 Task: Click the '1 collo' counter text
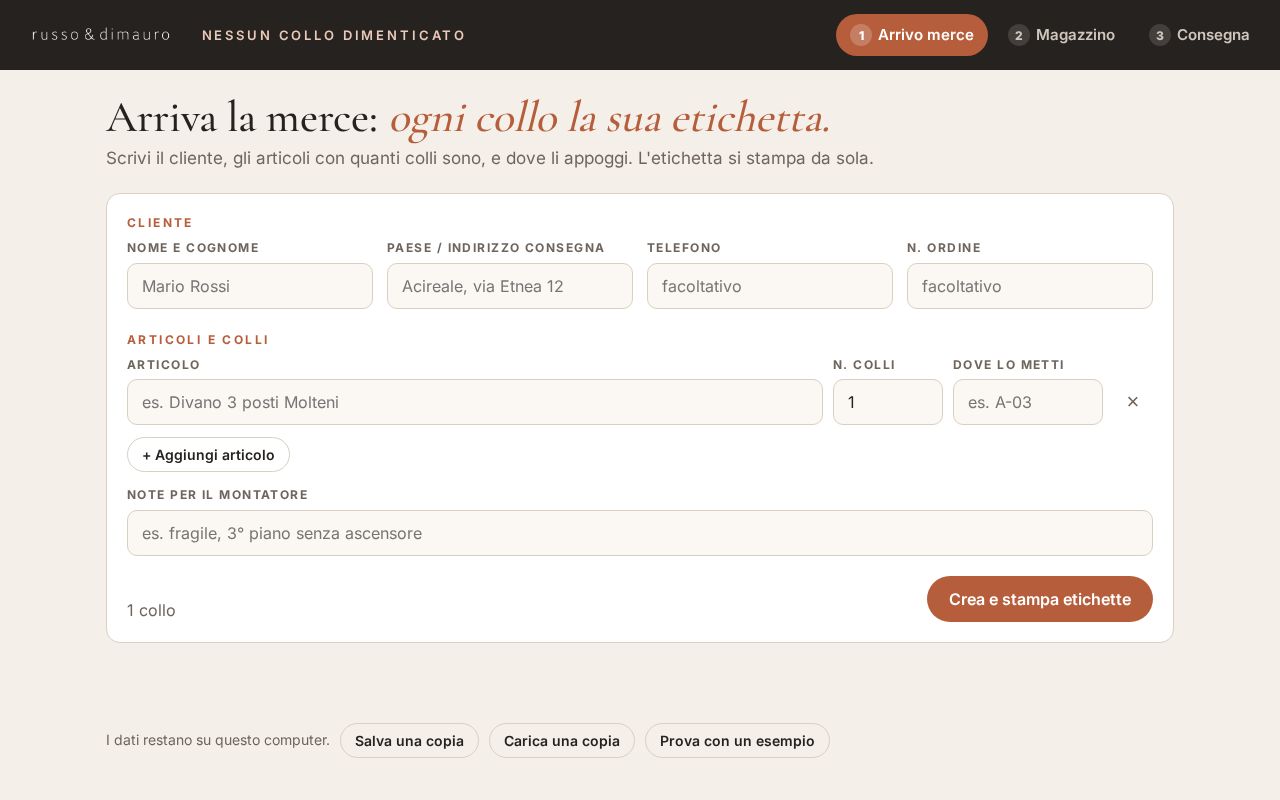pos(151,610)
